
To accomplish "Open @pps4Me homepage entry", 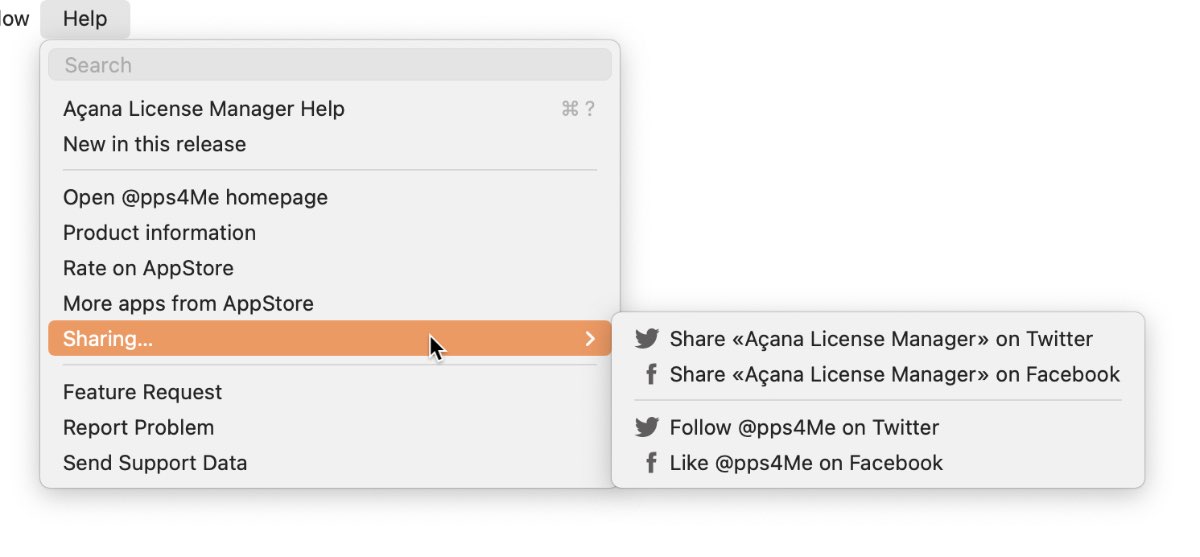I will 330,197.
